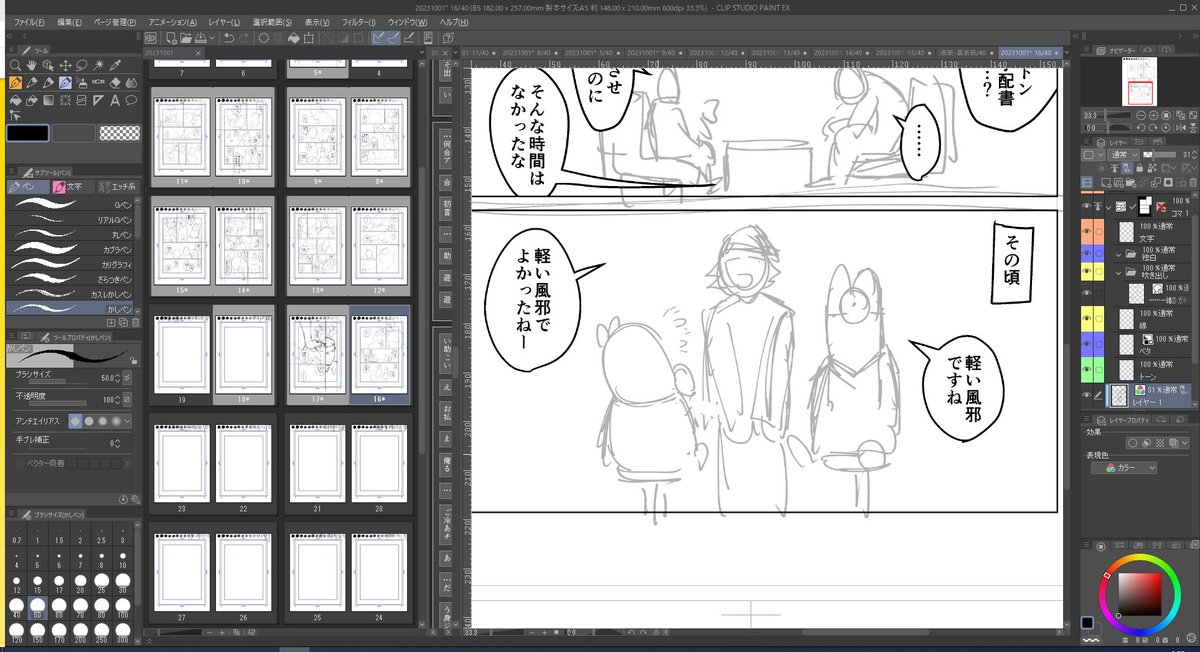Open page 17 thumbnail in page manager
Screen dimensions: 1200x652
pos(318,353)
